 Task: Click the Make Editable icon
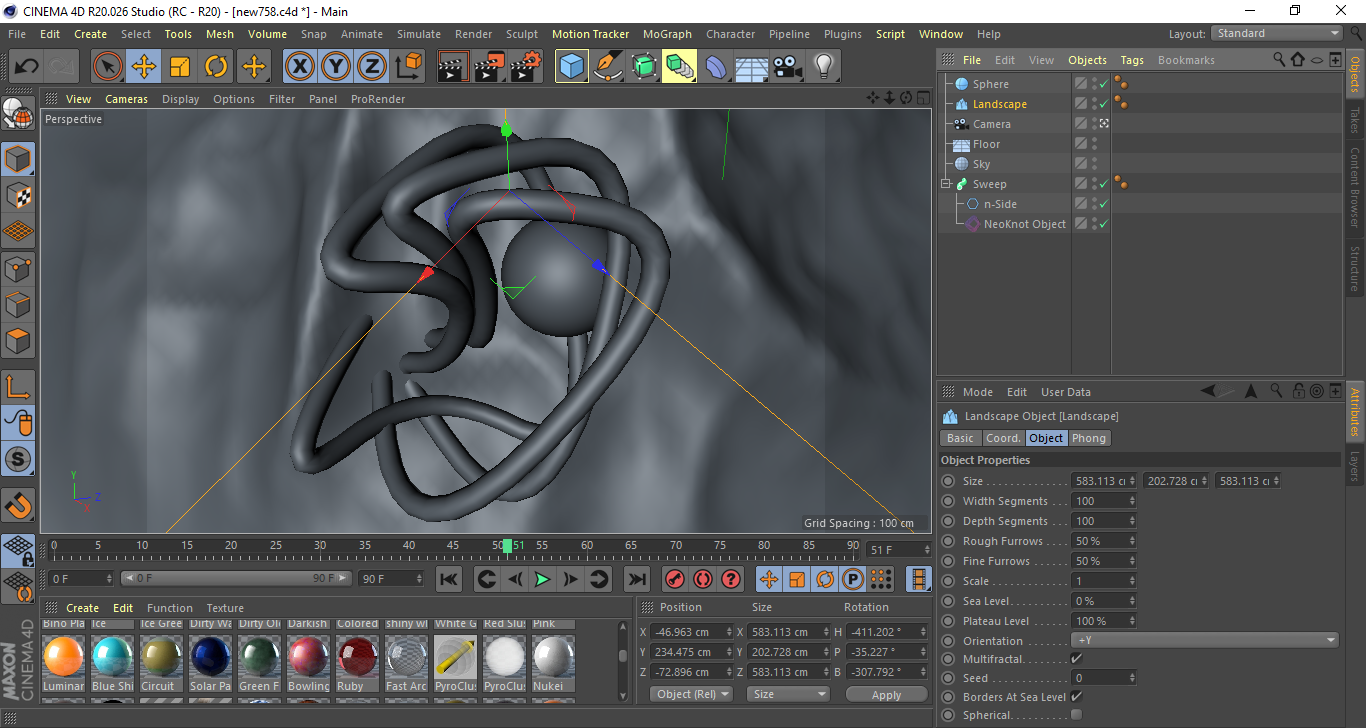[19, 115]
